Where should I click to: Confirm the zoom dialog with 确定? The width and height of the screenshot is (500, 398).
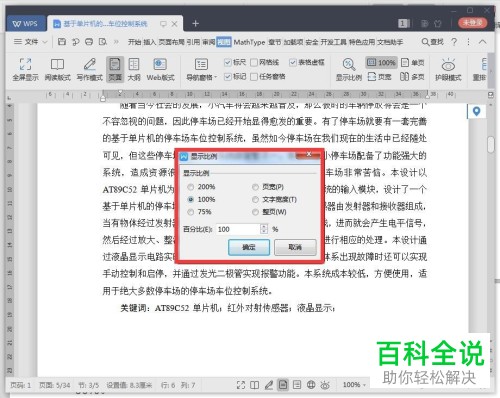pyautogui.click(x=249, y=247)
